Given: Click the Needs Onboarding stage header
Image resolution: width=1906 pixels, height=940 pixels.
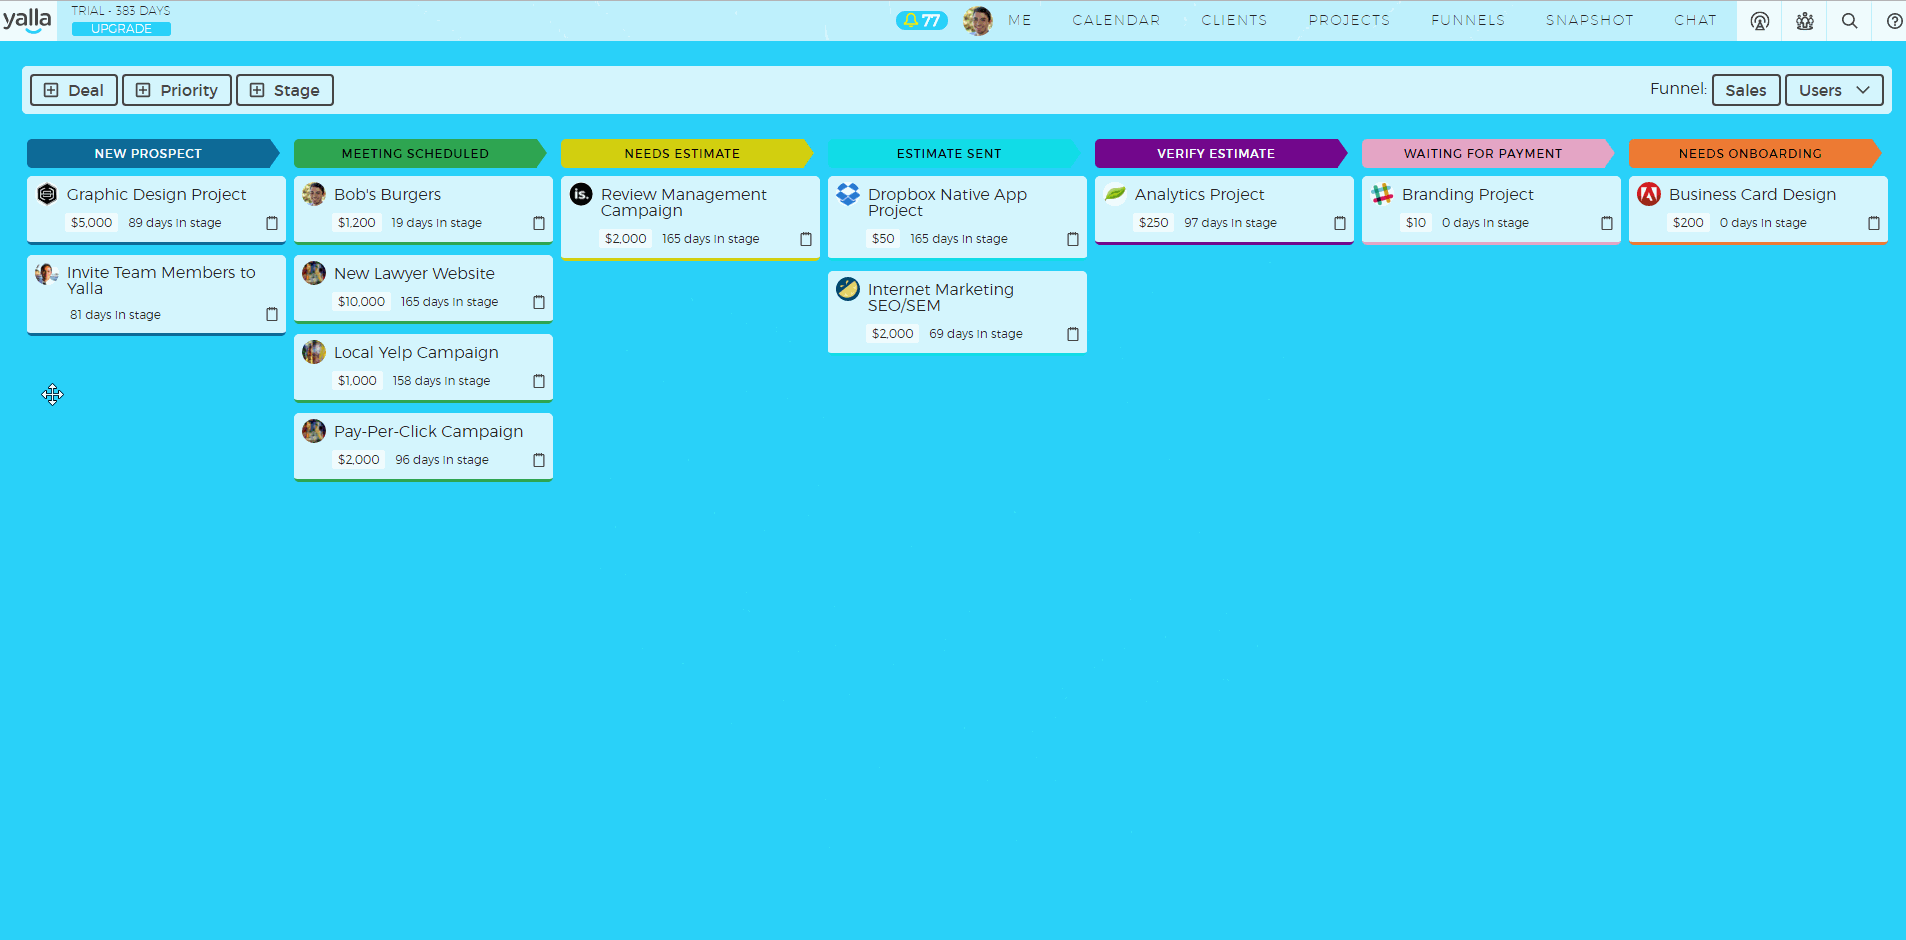Looking at the screenshot, I should coord(1755,153).
